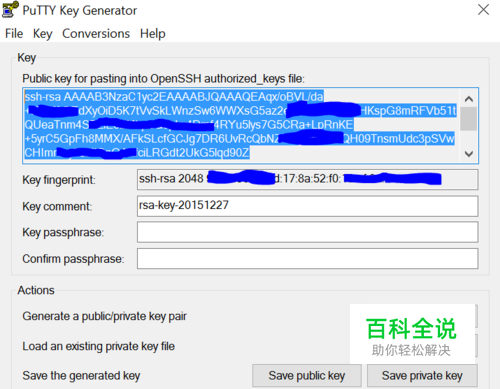This screenshot has width=500, height=389.
Task: Click the PuTTY Key Generator title bar icon
Action: 10,9
